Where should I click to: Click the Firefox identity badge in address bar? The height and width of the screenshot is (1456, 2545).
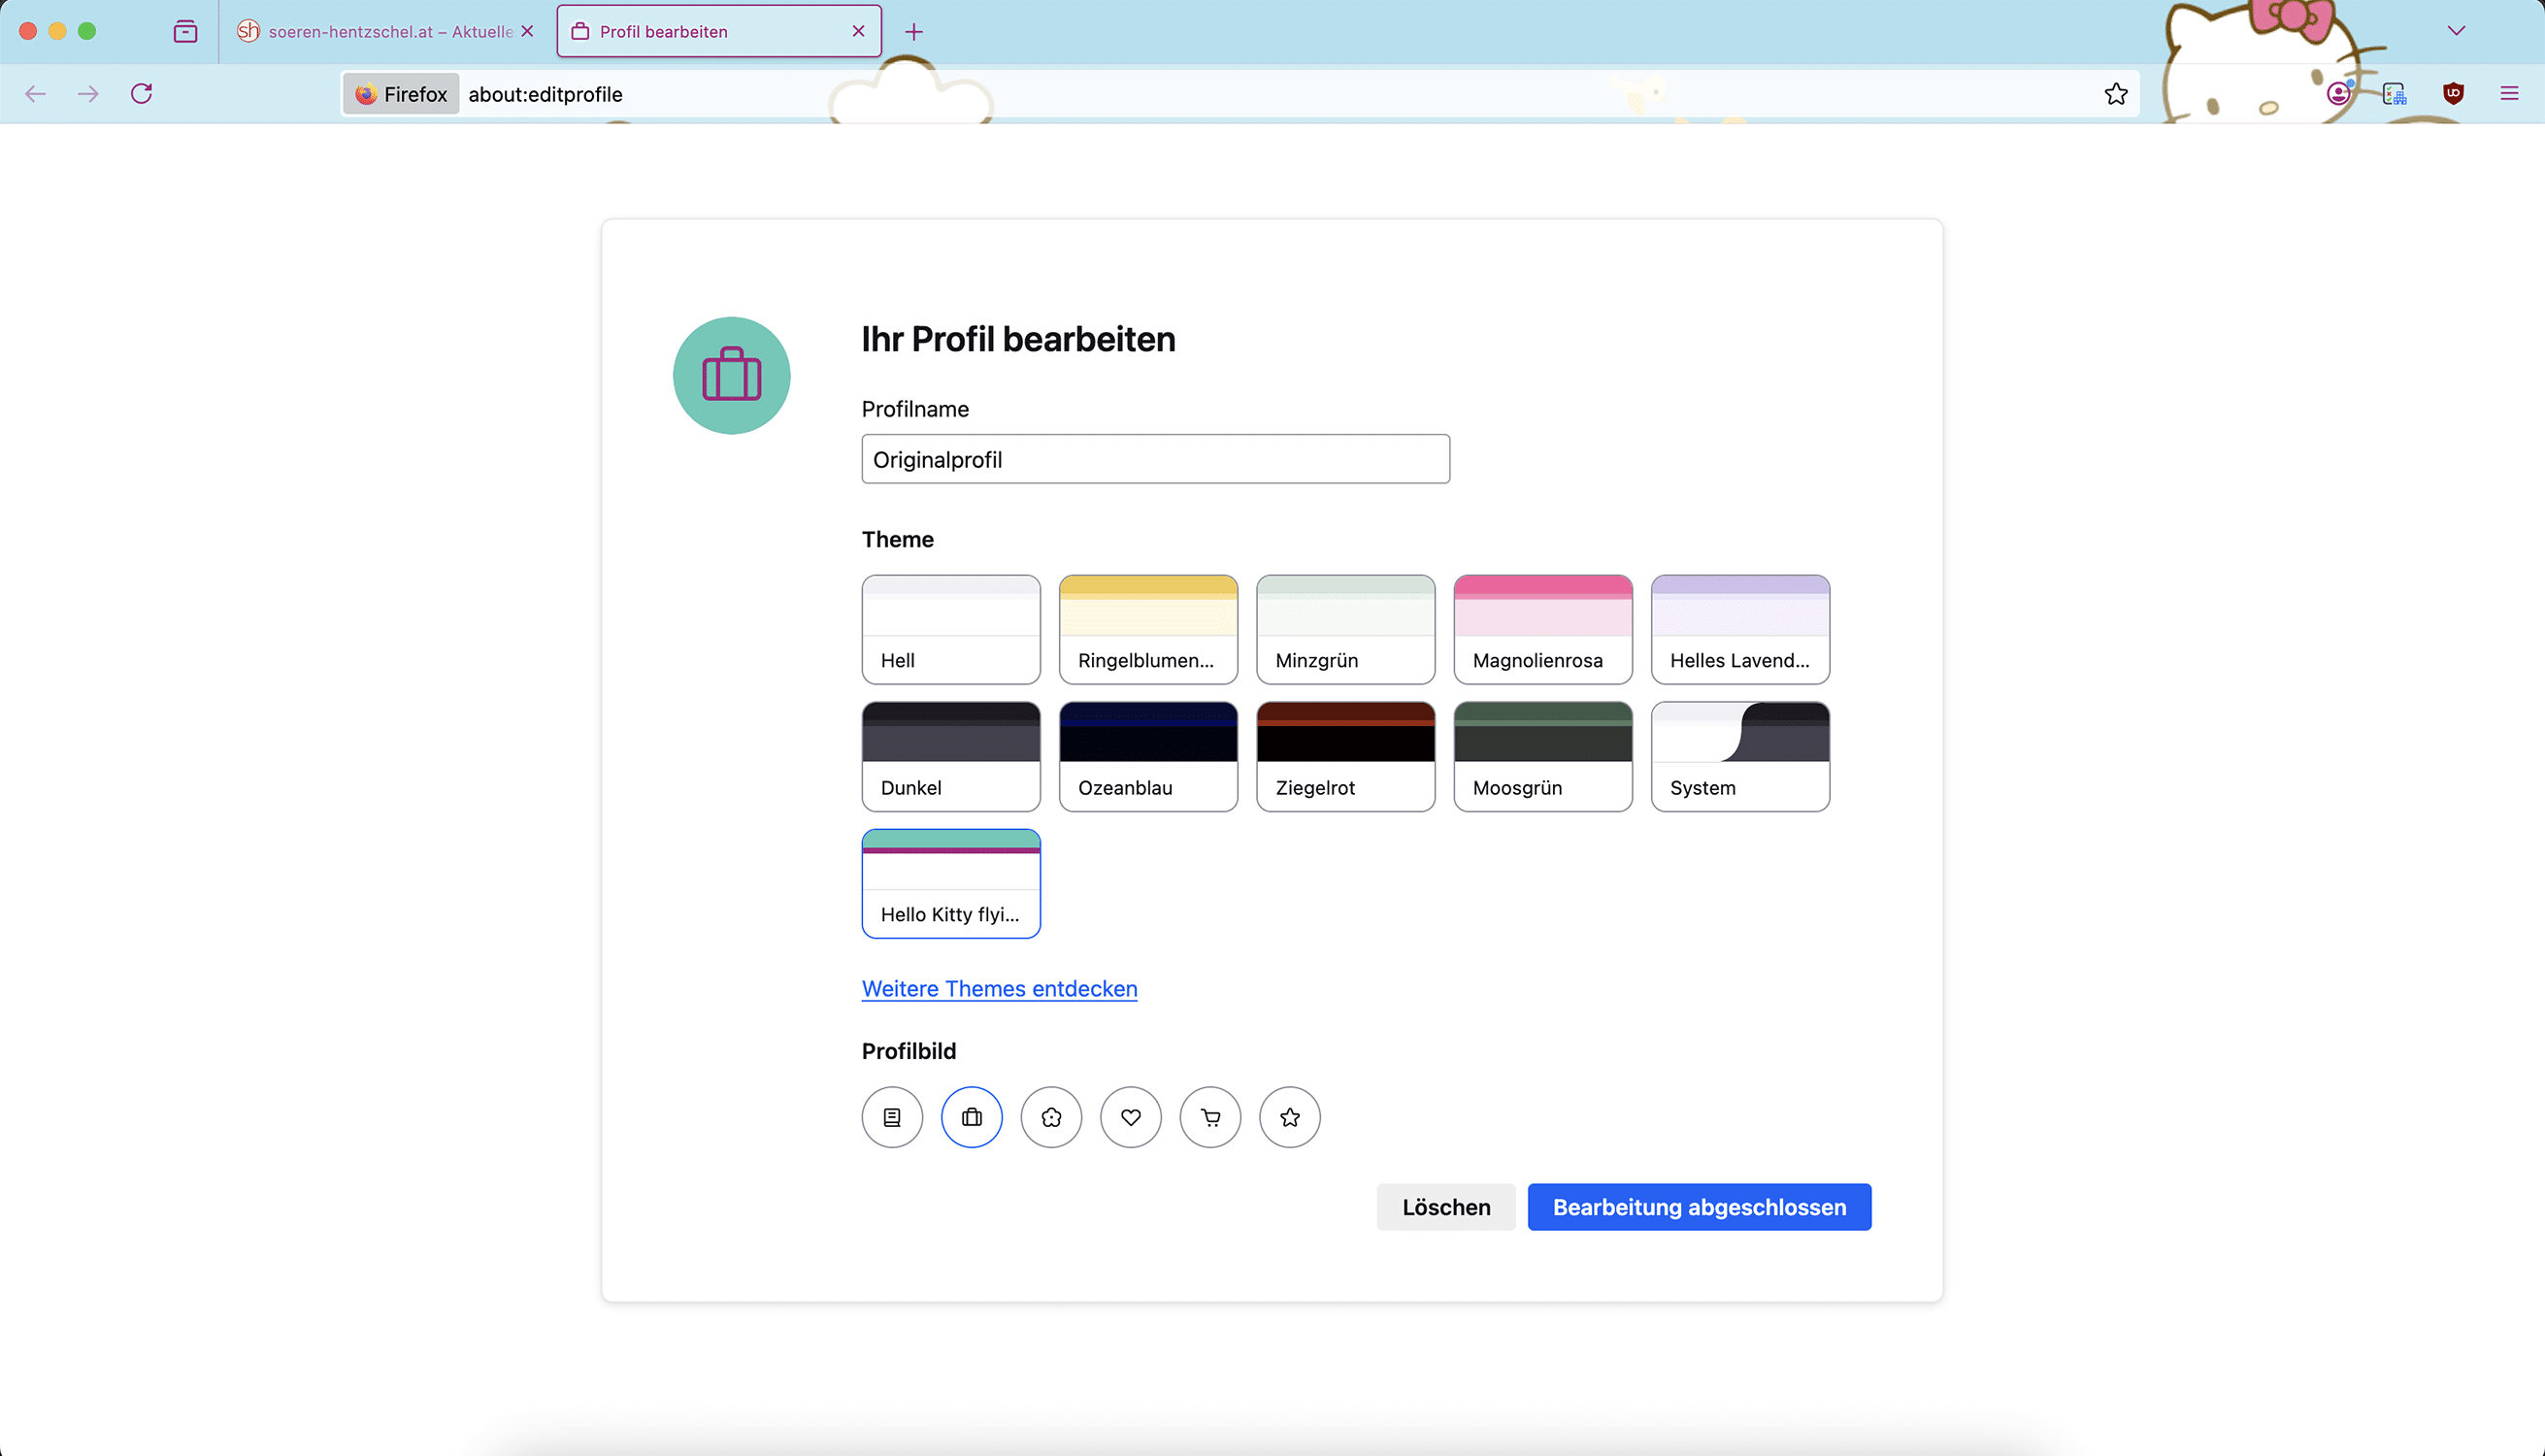(x=401, y=94)
